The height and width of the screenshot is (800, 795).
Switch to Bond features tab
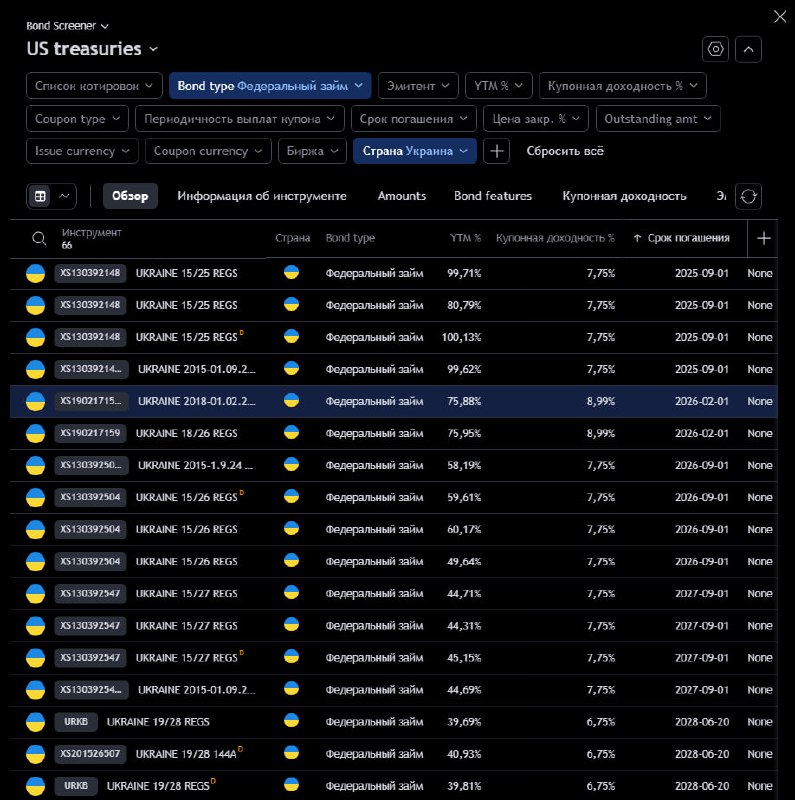coord(493,196)
